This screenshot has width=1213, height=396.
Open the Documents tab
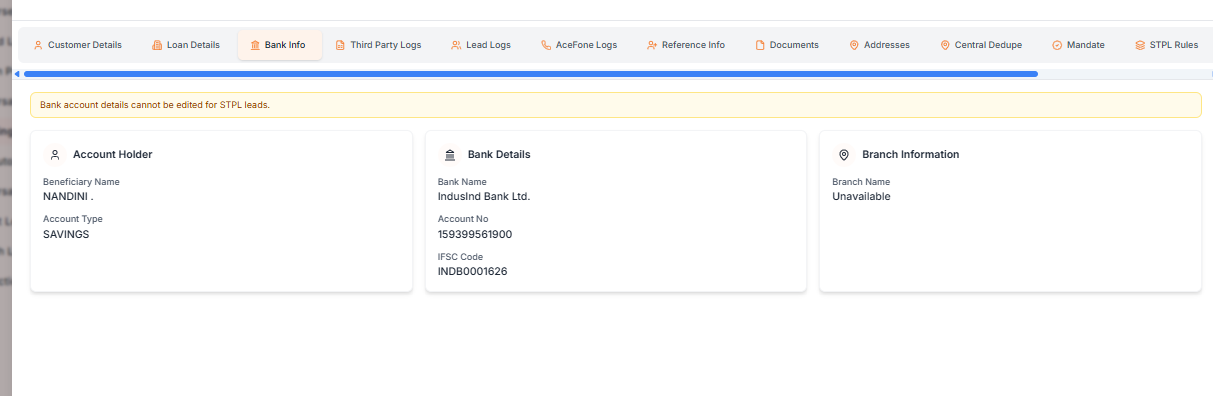click(787, 45)
